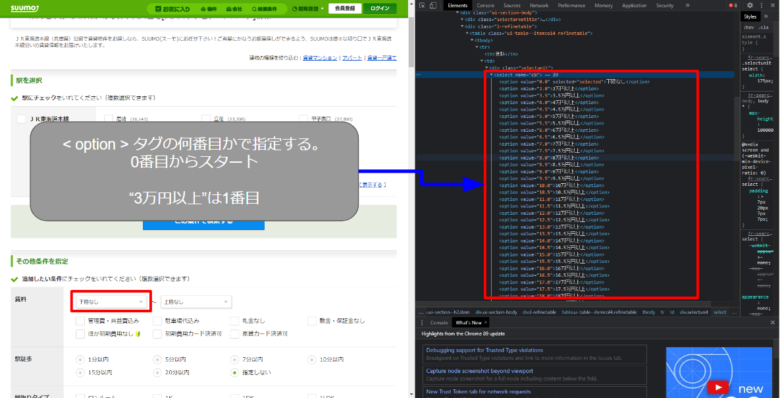
Task: Click the 賃貸マンション link
Action: coord(320,58)
